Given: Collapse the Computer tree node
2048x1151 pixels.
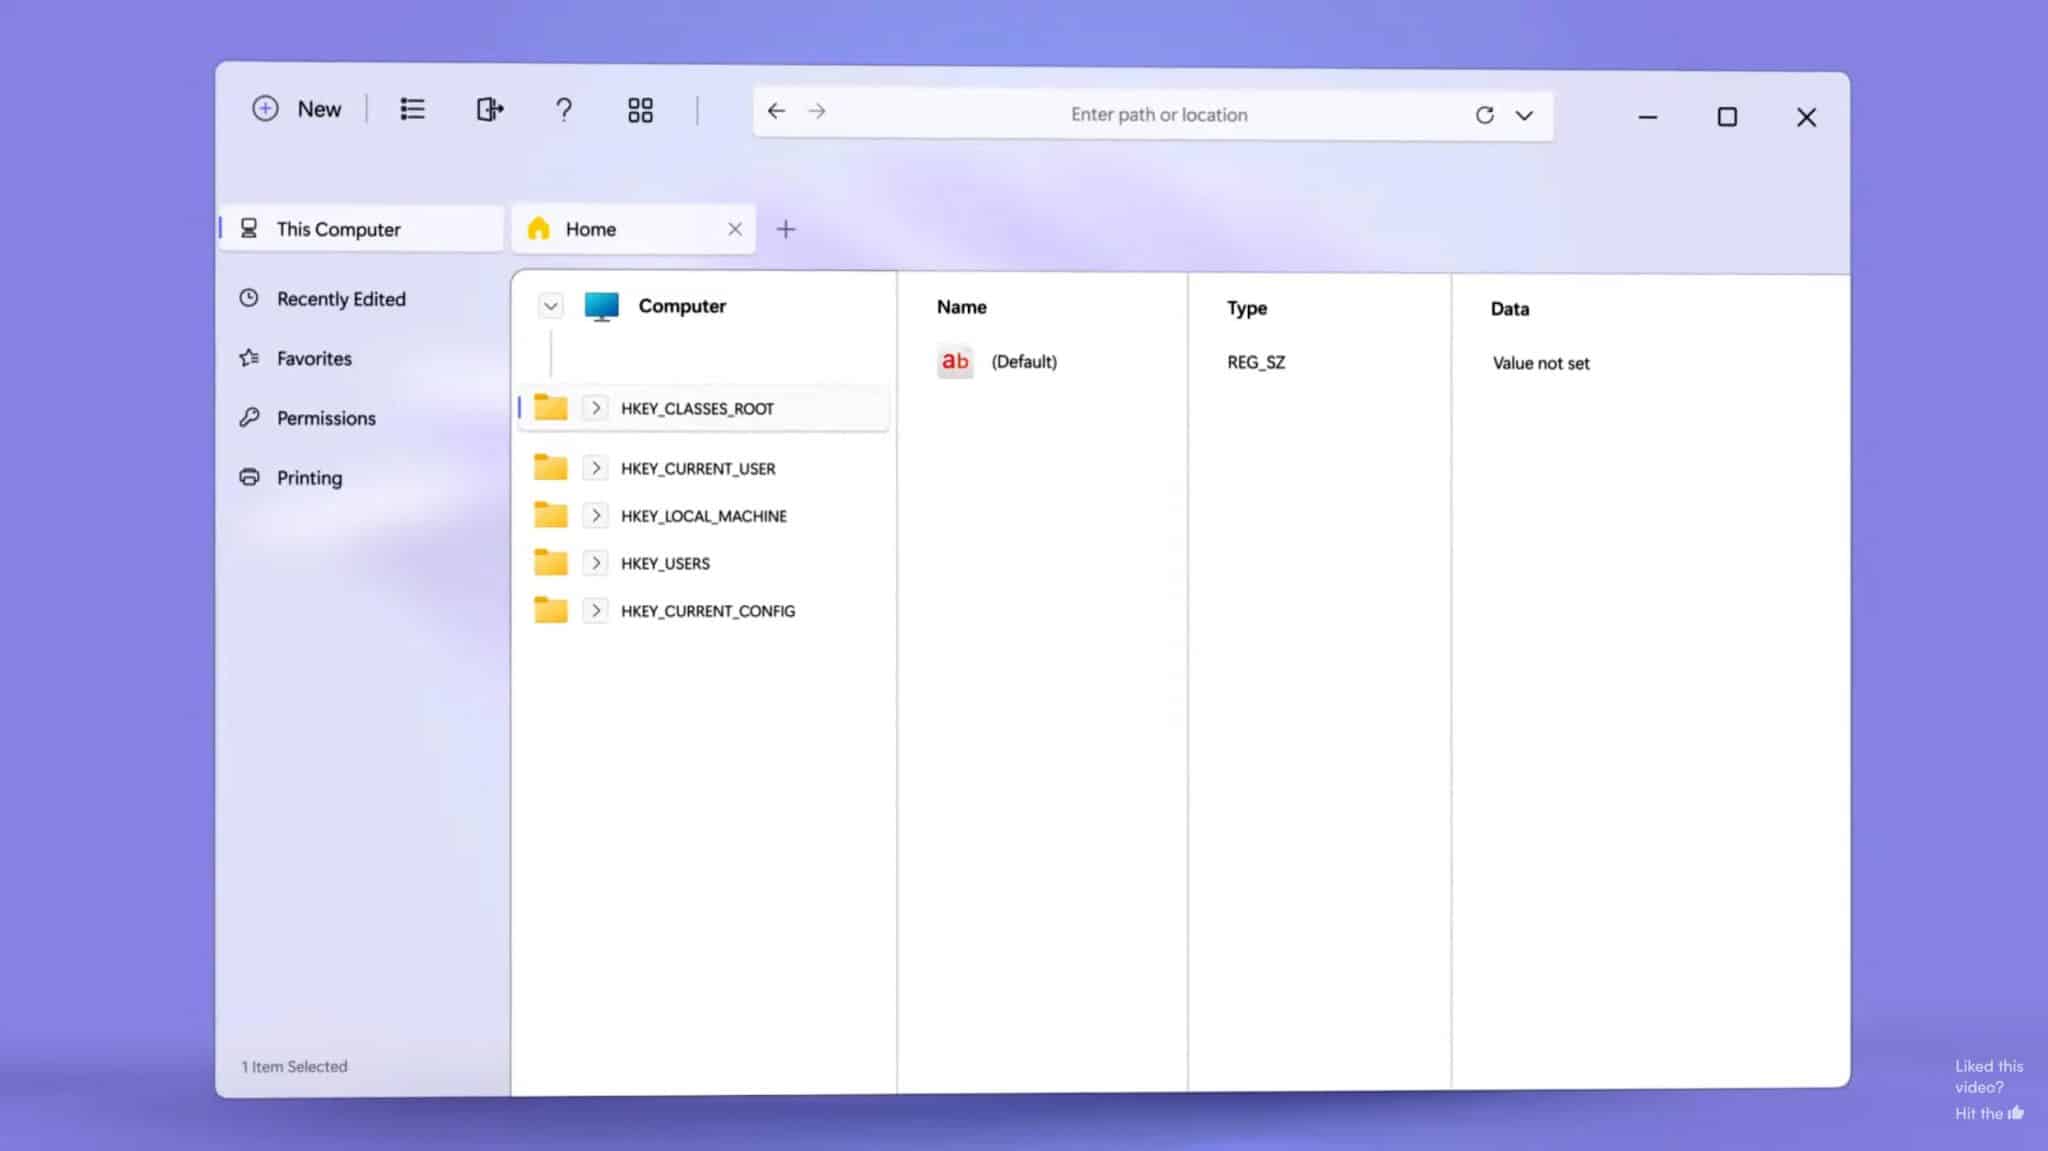Looking at the screenshot, I should 550,306.
